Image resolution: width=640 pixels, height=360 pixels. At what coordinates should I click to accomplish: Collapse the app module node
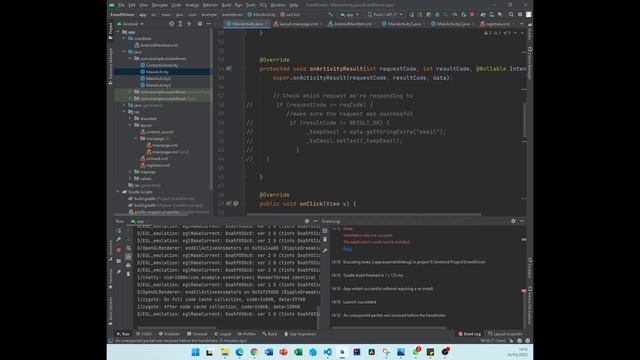pyautogui.click(x=118, y=32)
